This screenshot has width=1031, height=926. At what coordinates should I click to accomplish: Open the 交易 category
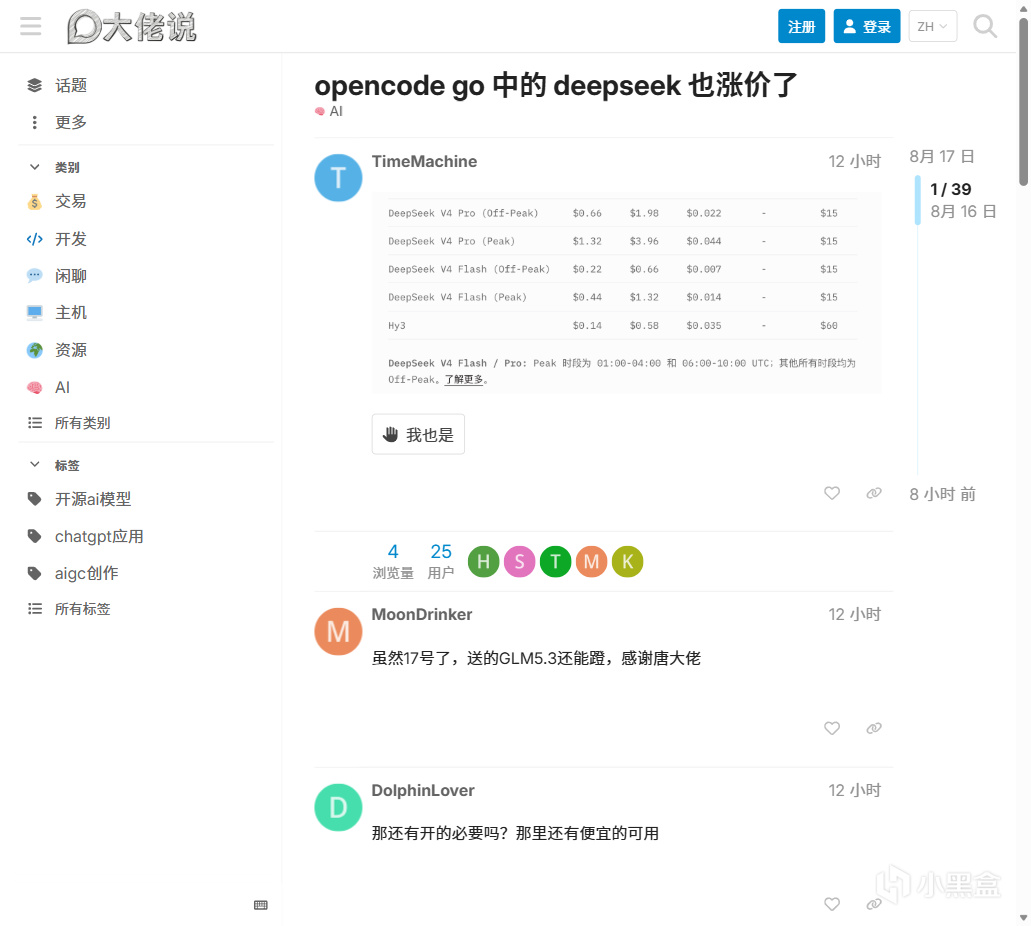[x=70, y=201]
